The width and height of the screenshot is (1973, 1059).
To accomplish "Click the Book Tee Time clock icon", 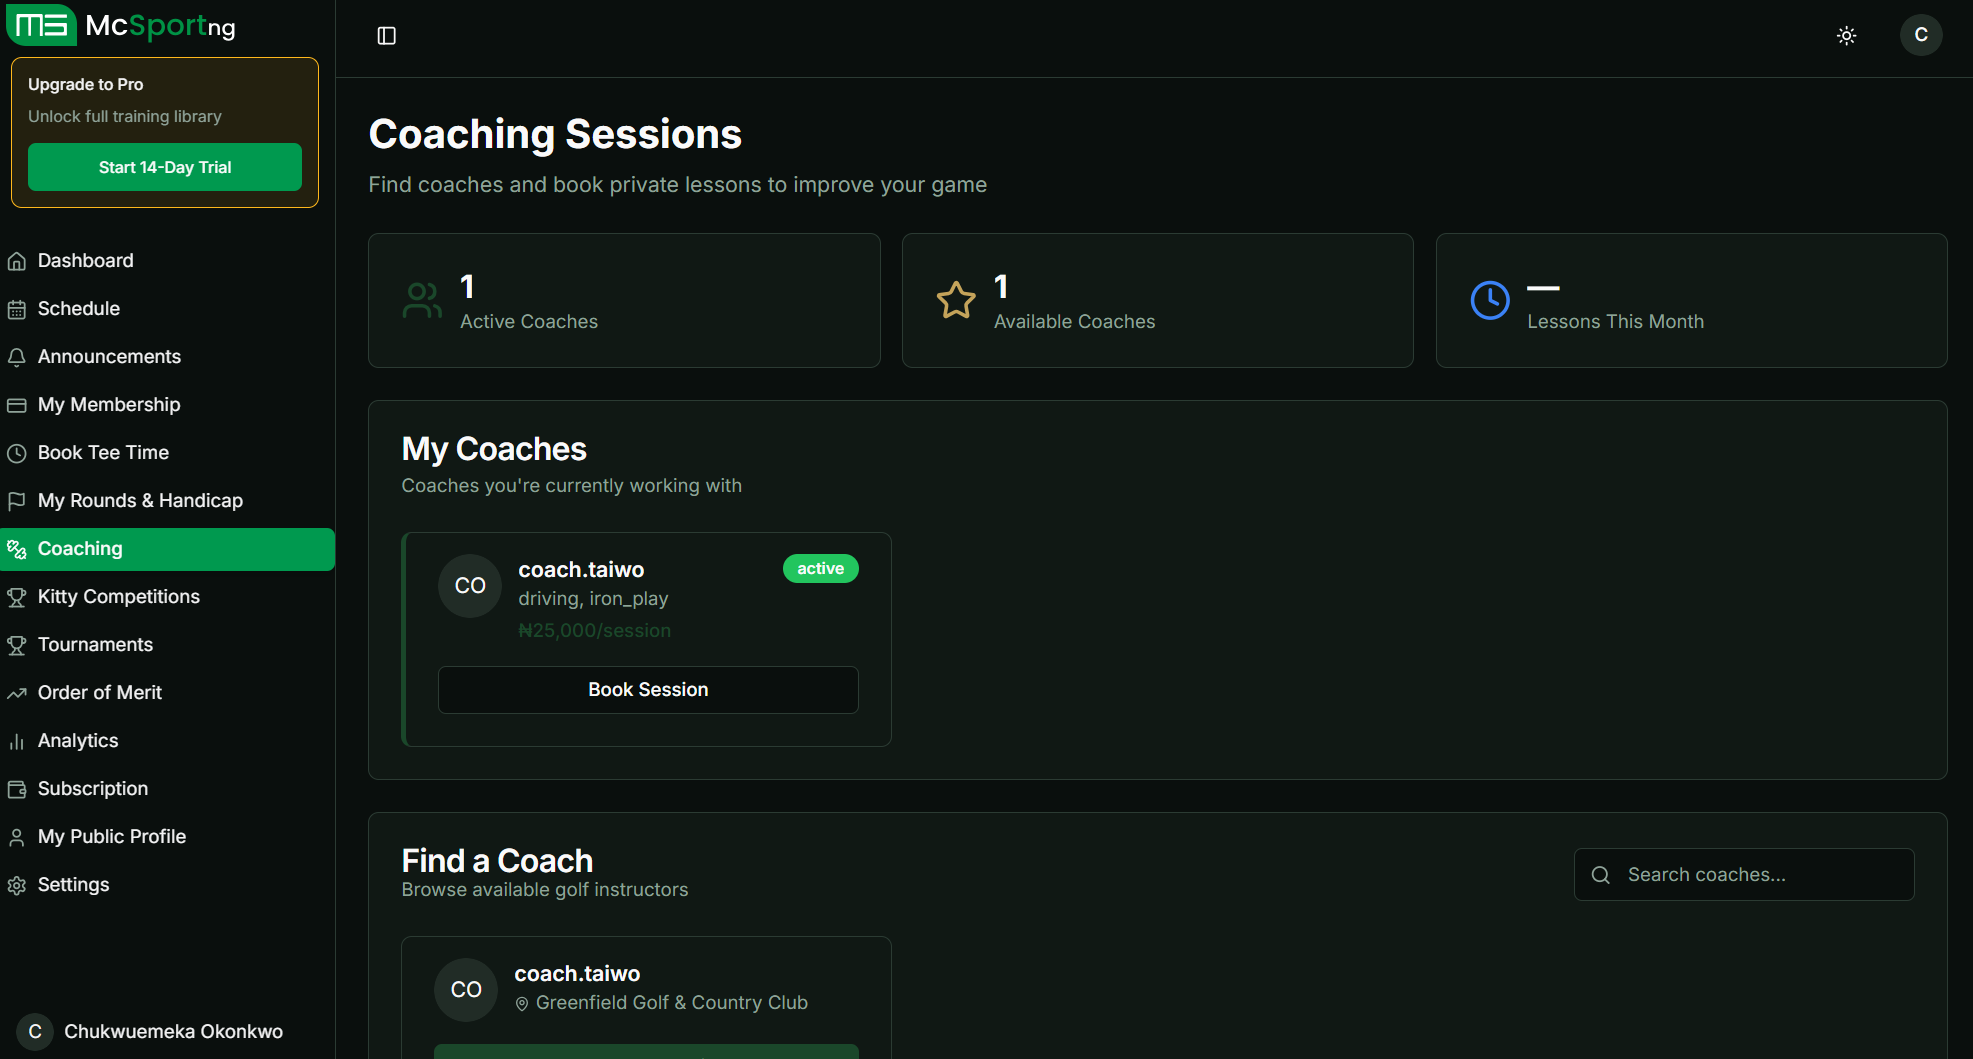I will tap(18, 452).
